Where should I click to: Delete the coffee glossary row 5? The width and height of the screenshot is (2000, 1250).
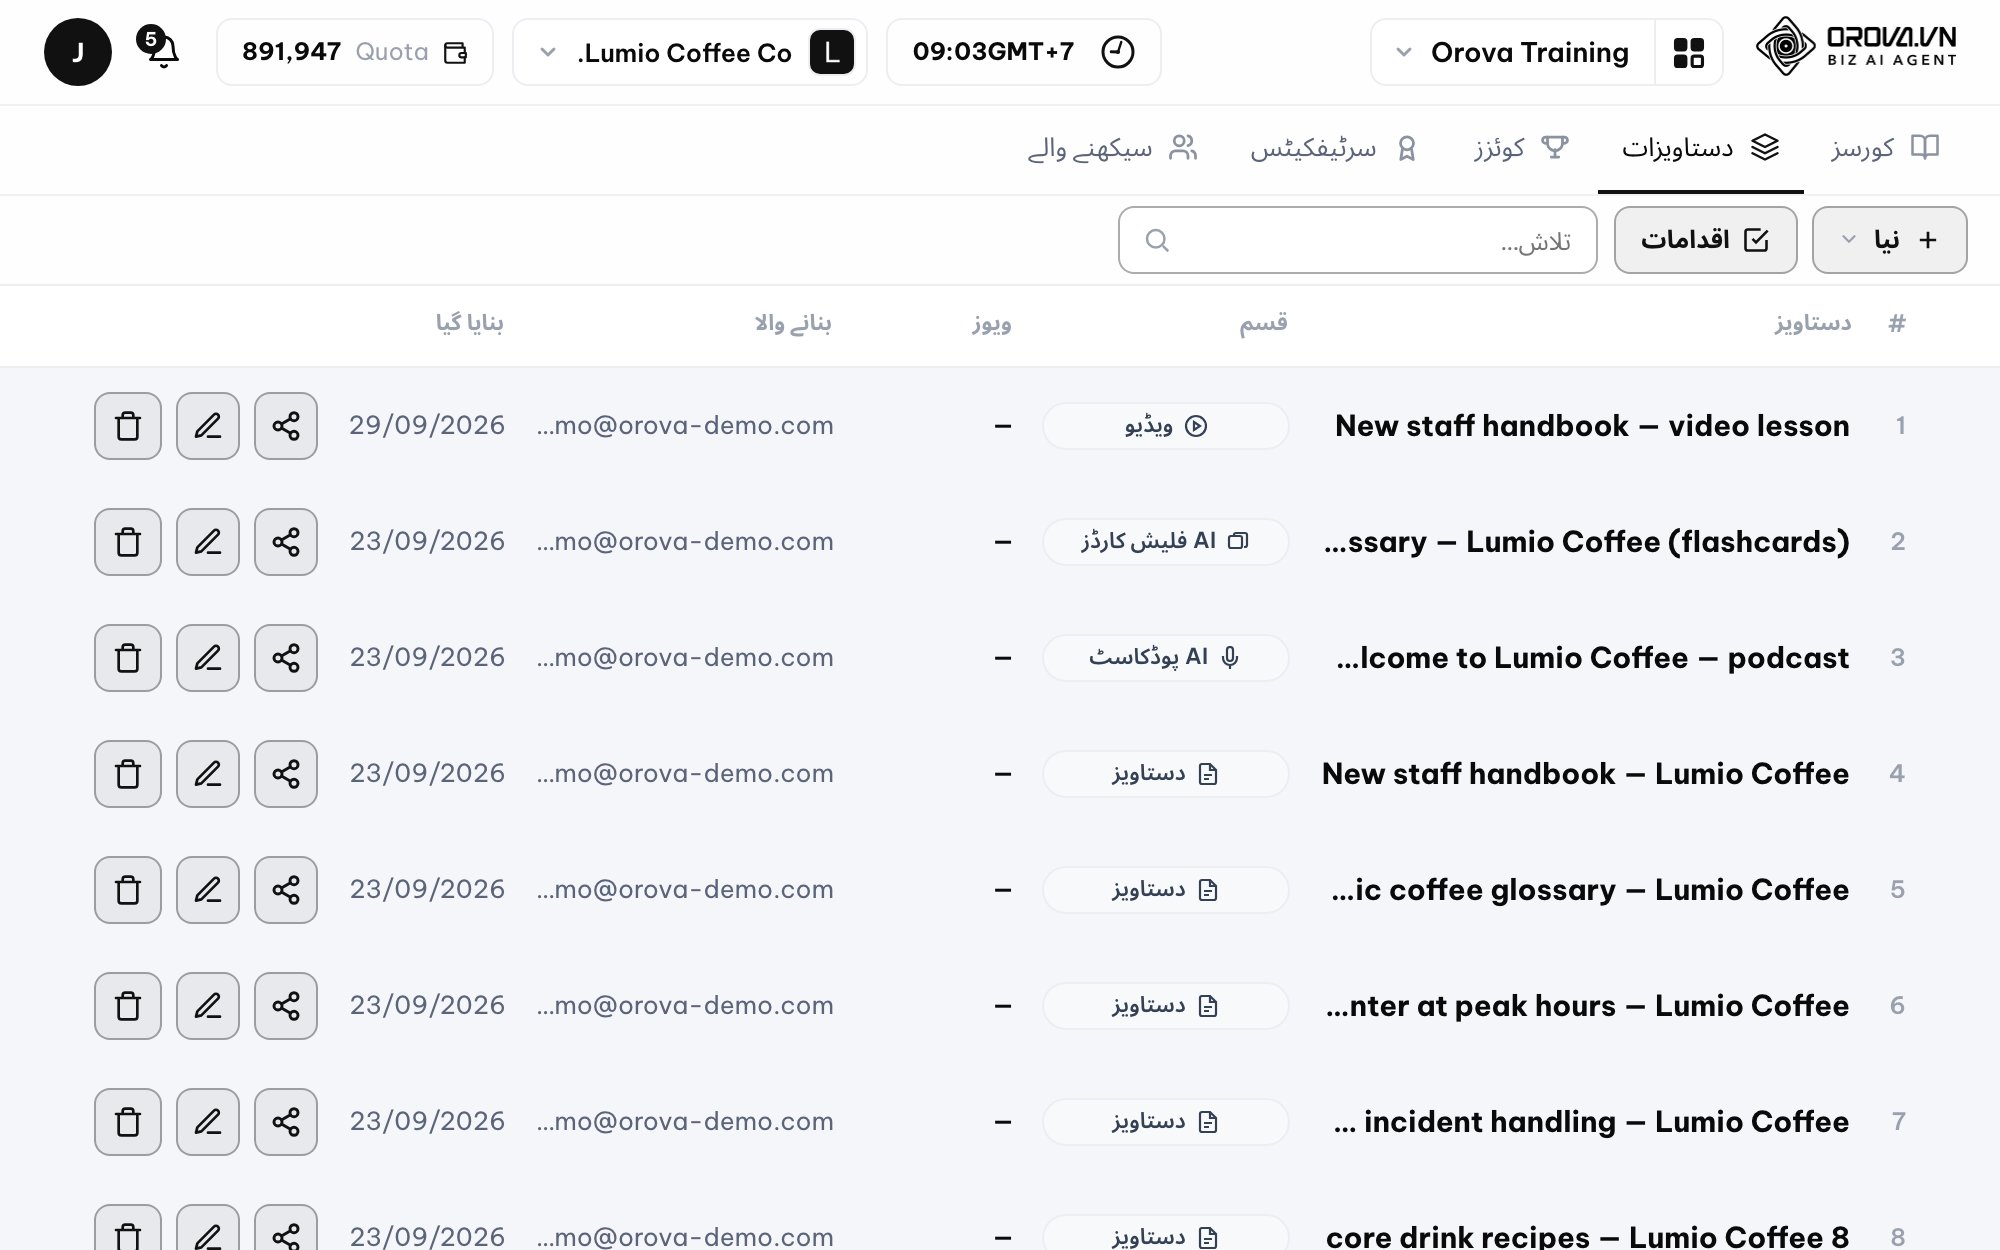[x=128, y=890]
